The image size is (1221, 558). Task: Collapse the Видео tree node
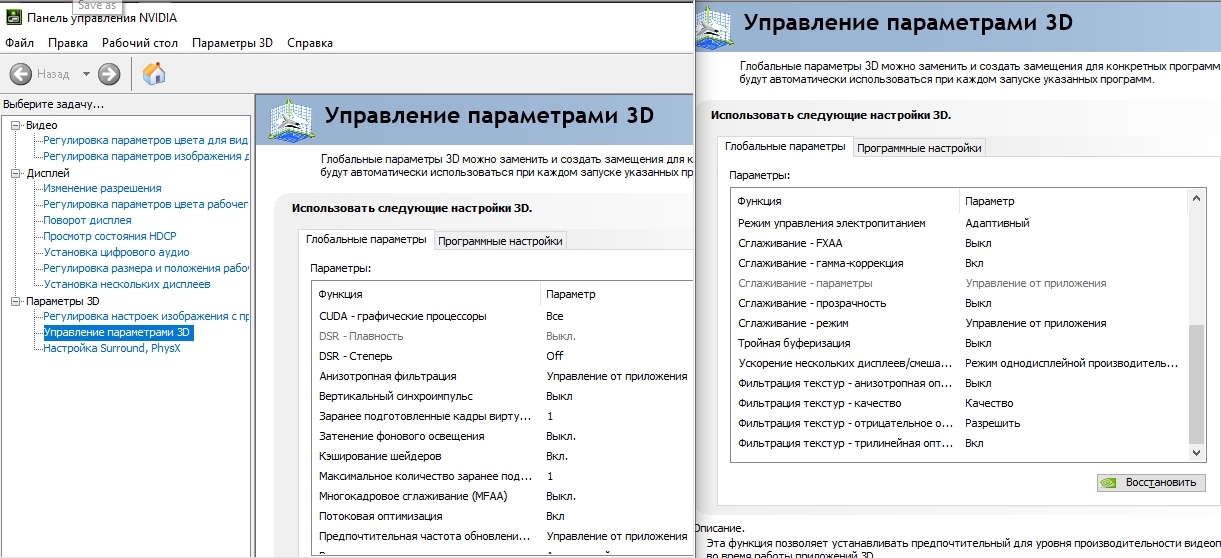point(16,125)
